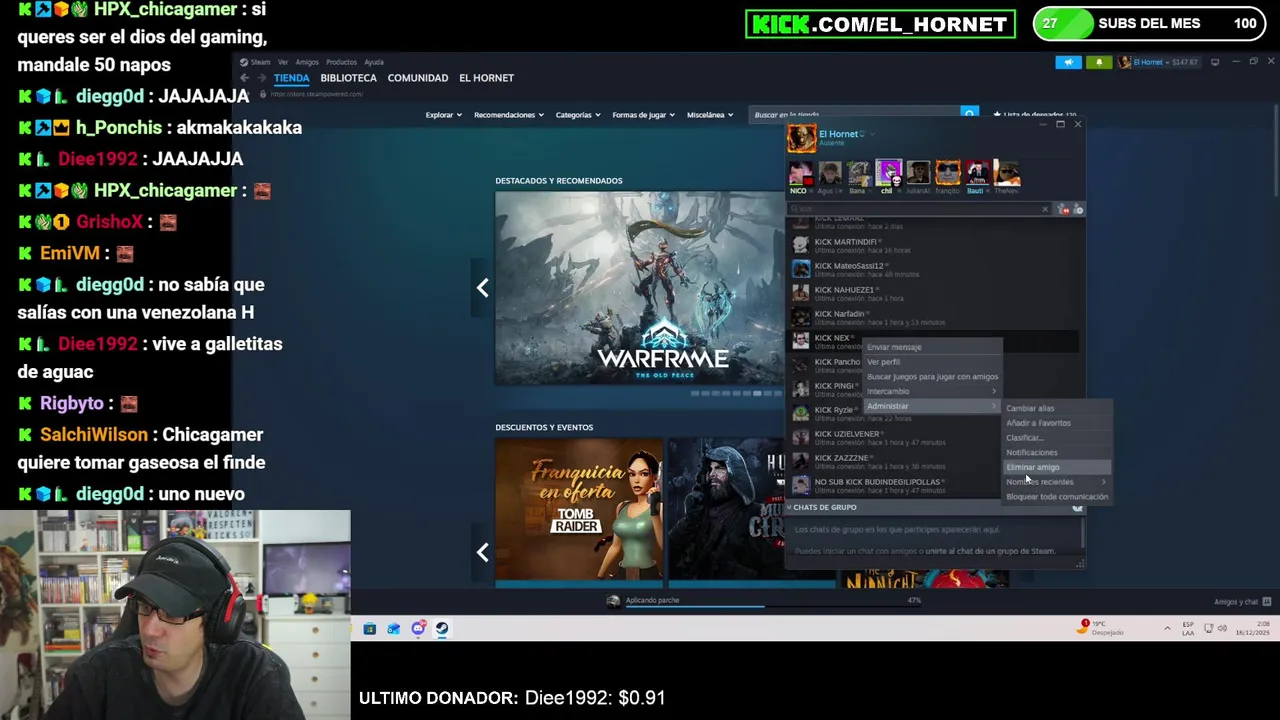1280x720 pixels.
Task: Open the COMUNIDAD tab
Action: (x=417, y=78)
